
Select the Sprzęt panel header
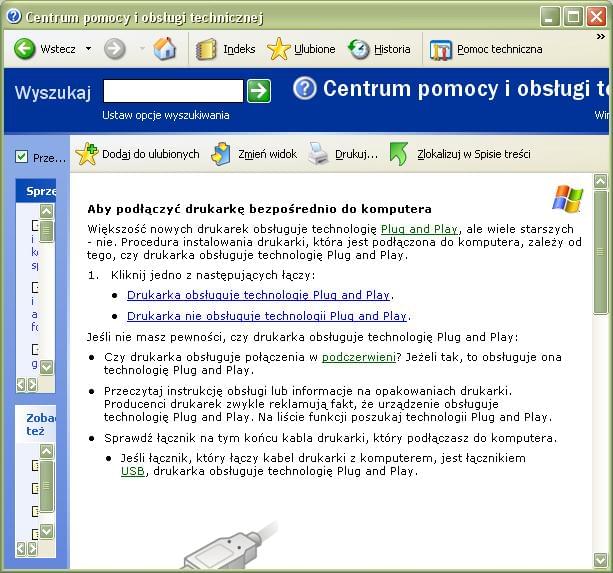(x=36, y=191)
